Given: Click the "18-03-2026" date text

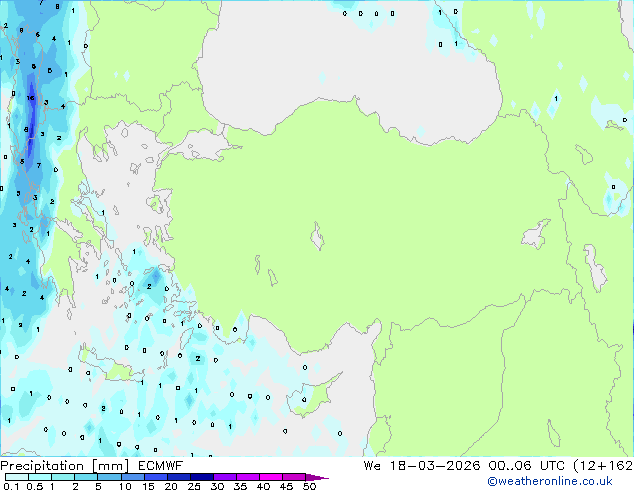Looking at the screenshot, I should (x=435, y=466).
